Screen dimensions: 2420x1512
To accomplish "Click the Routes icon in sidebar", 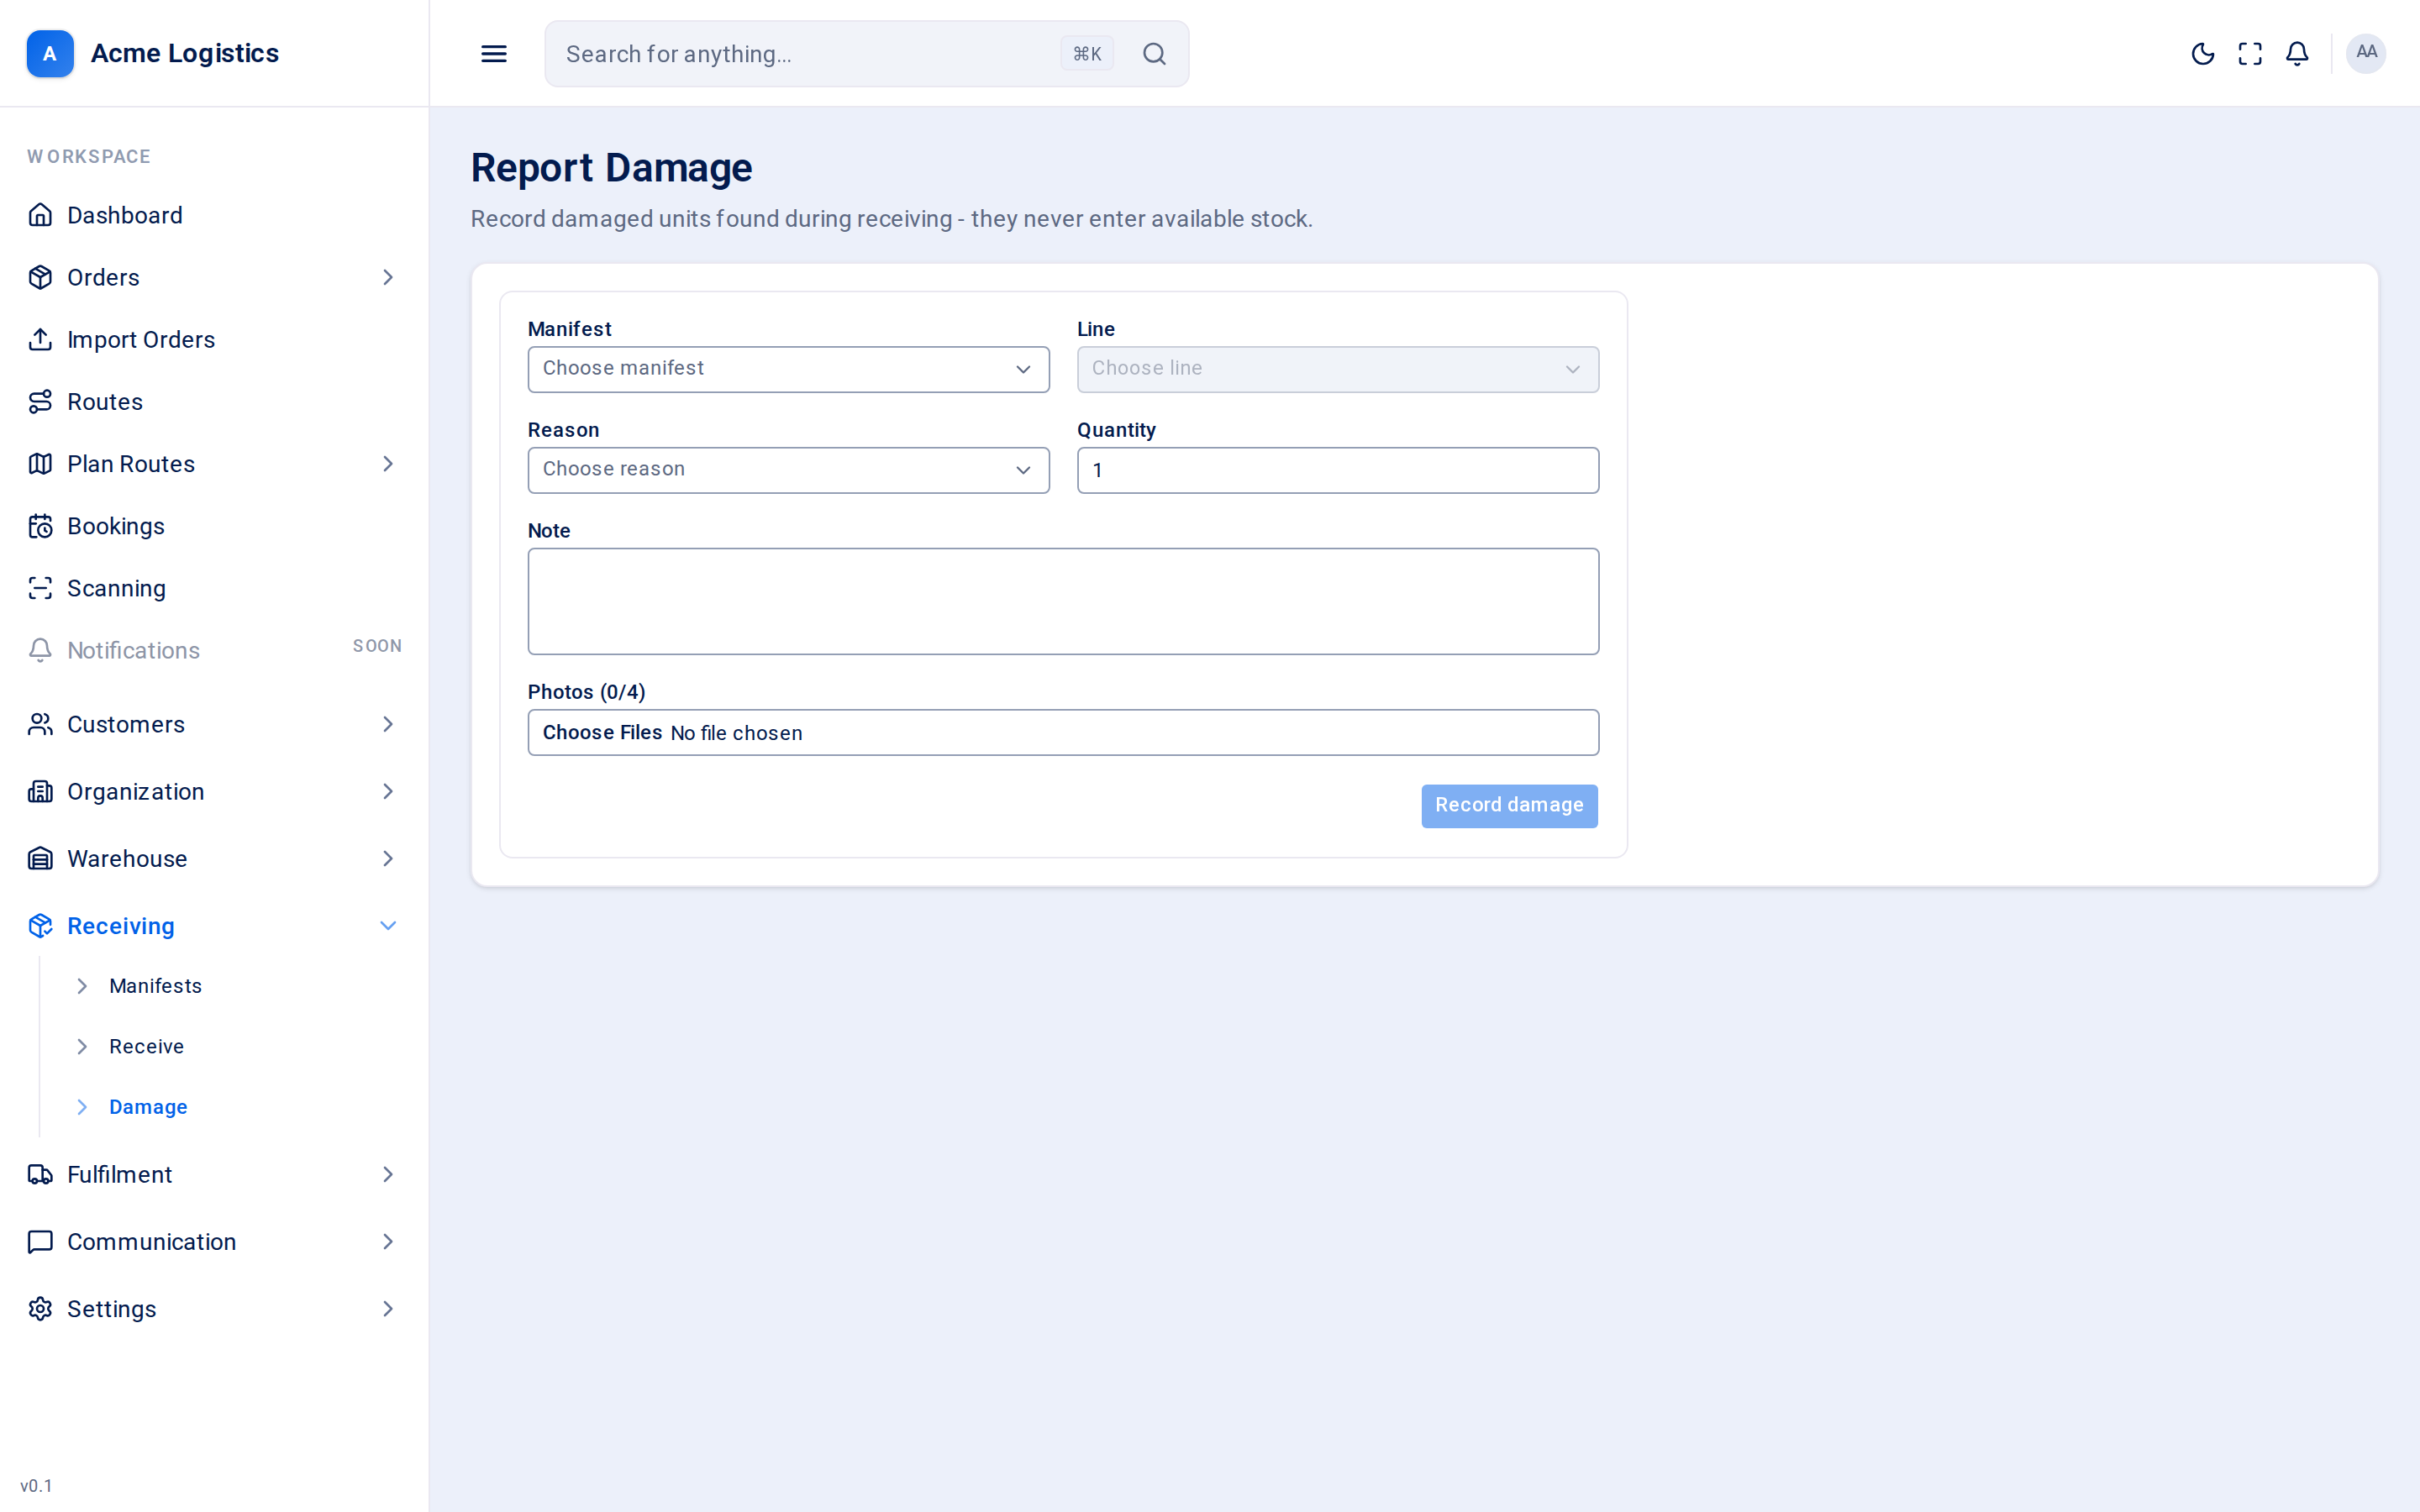I will coord(40,402).
